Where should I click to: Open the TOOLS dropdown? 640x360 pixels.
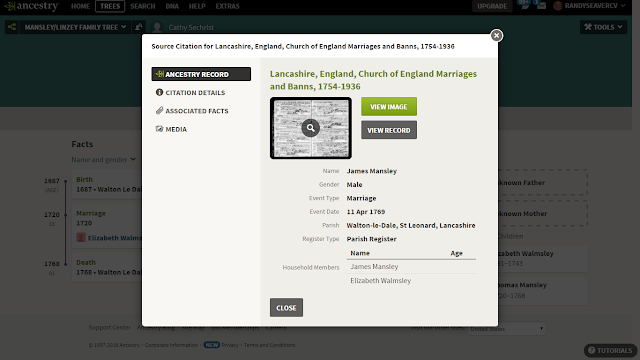[x=603, y=27]
